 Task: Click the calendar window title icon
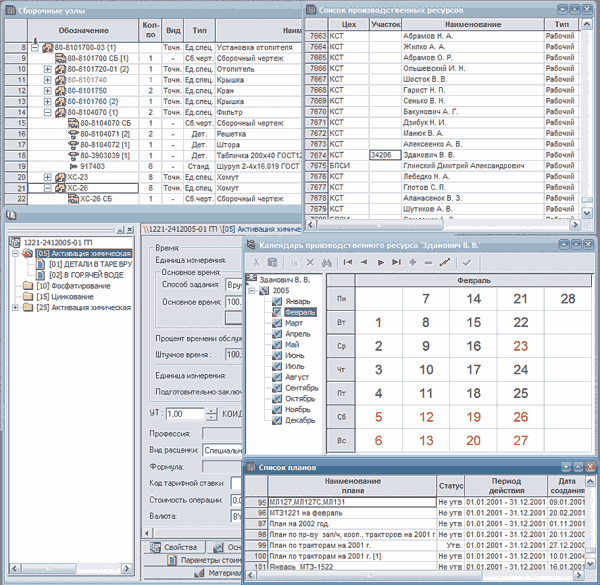(x=251, y=245)
